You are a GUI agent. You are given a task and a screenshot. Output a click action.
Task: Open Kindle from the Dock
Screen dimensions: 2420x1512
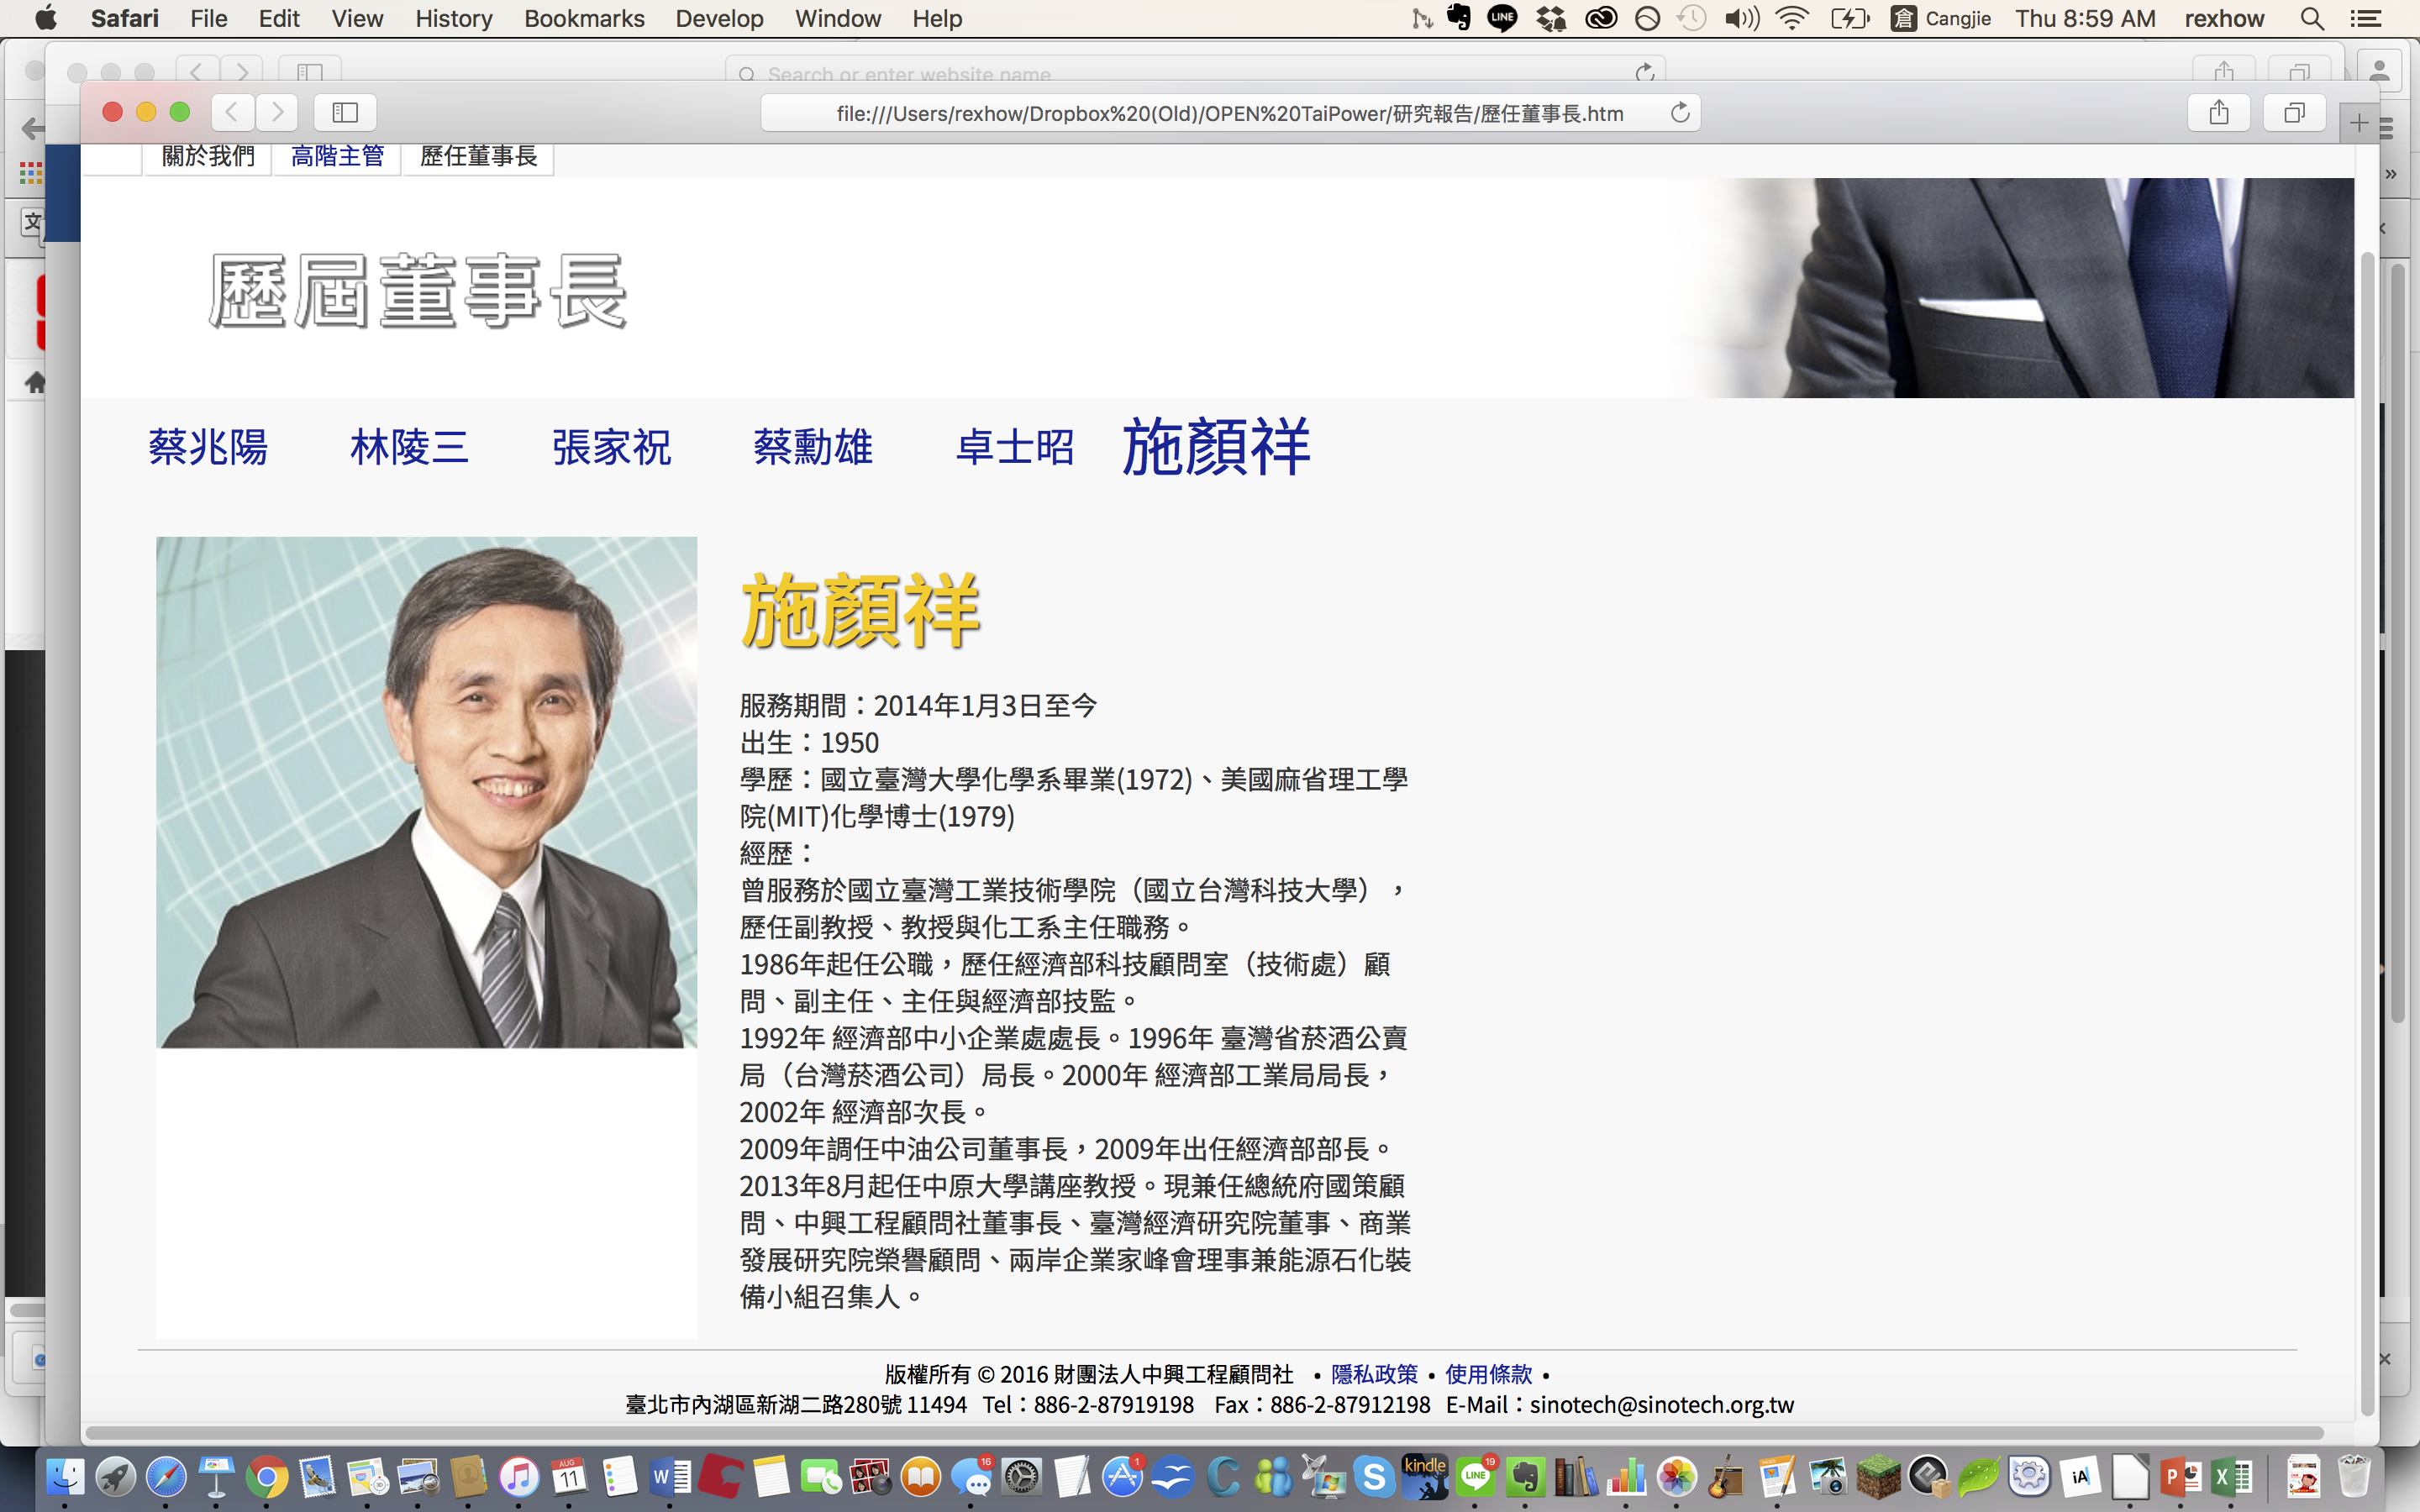(1425, 1476)
